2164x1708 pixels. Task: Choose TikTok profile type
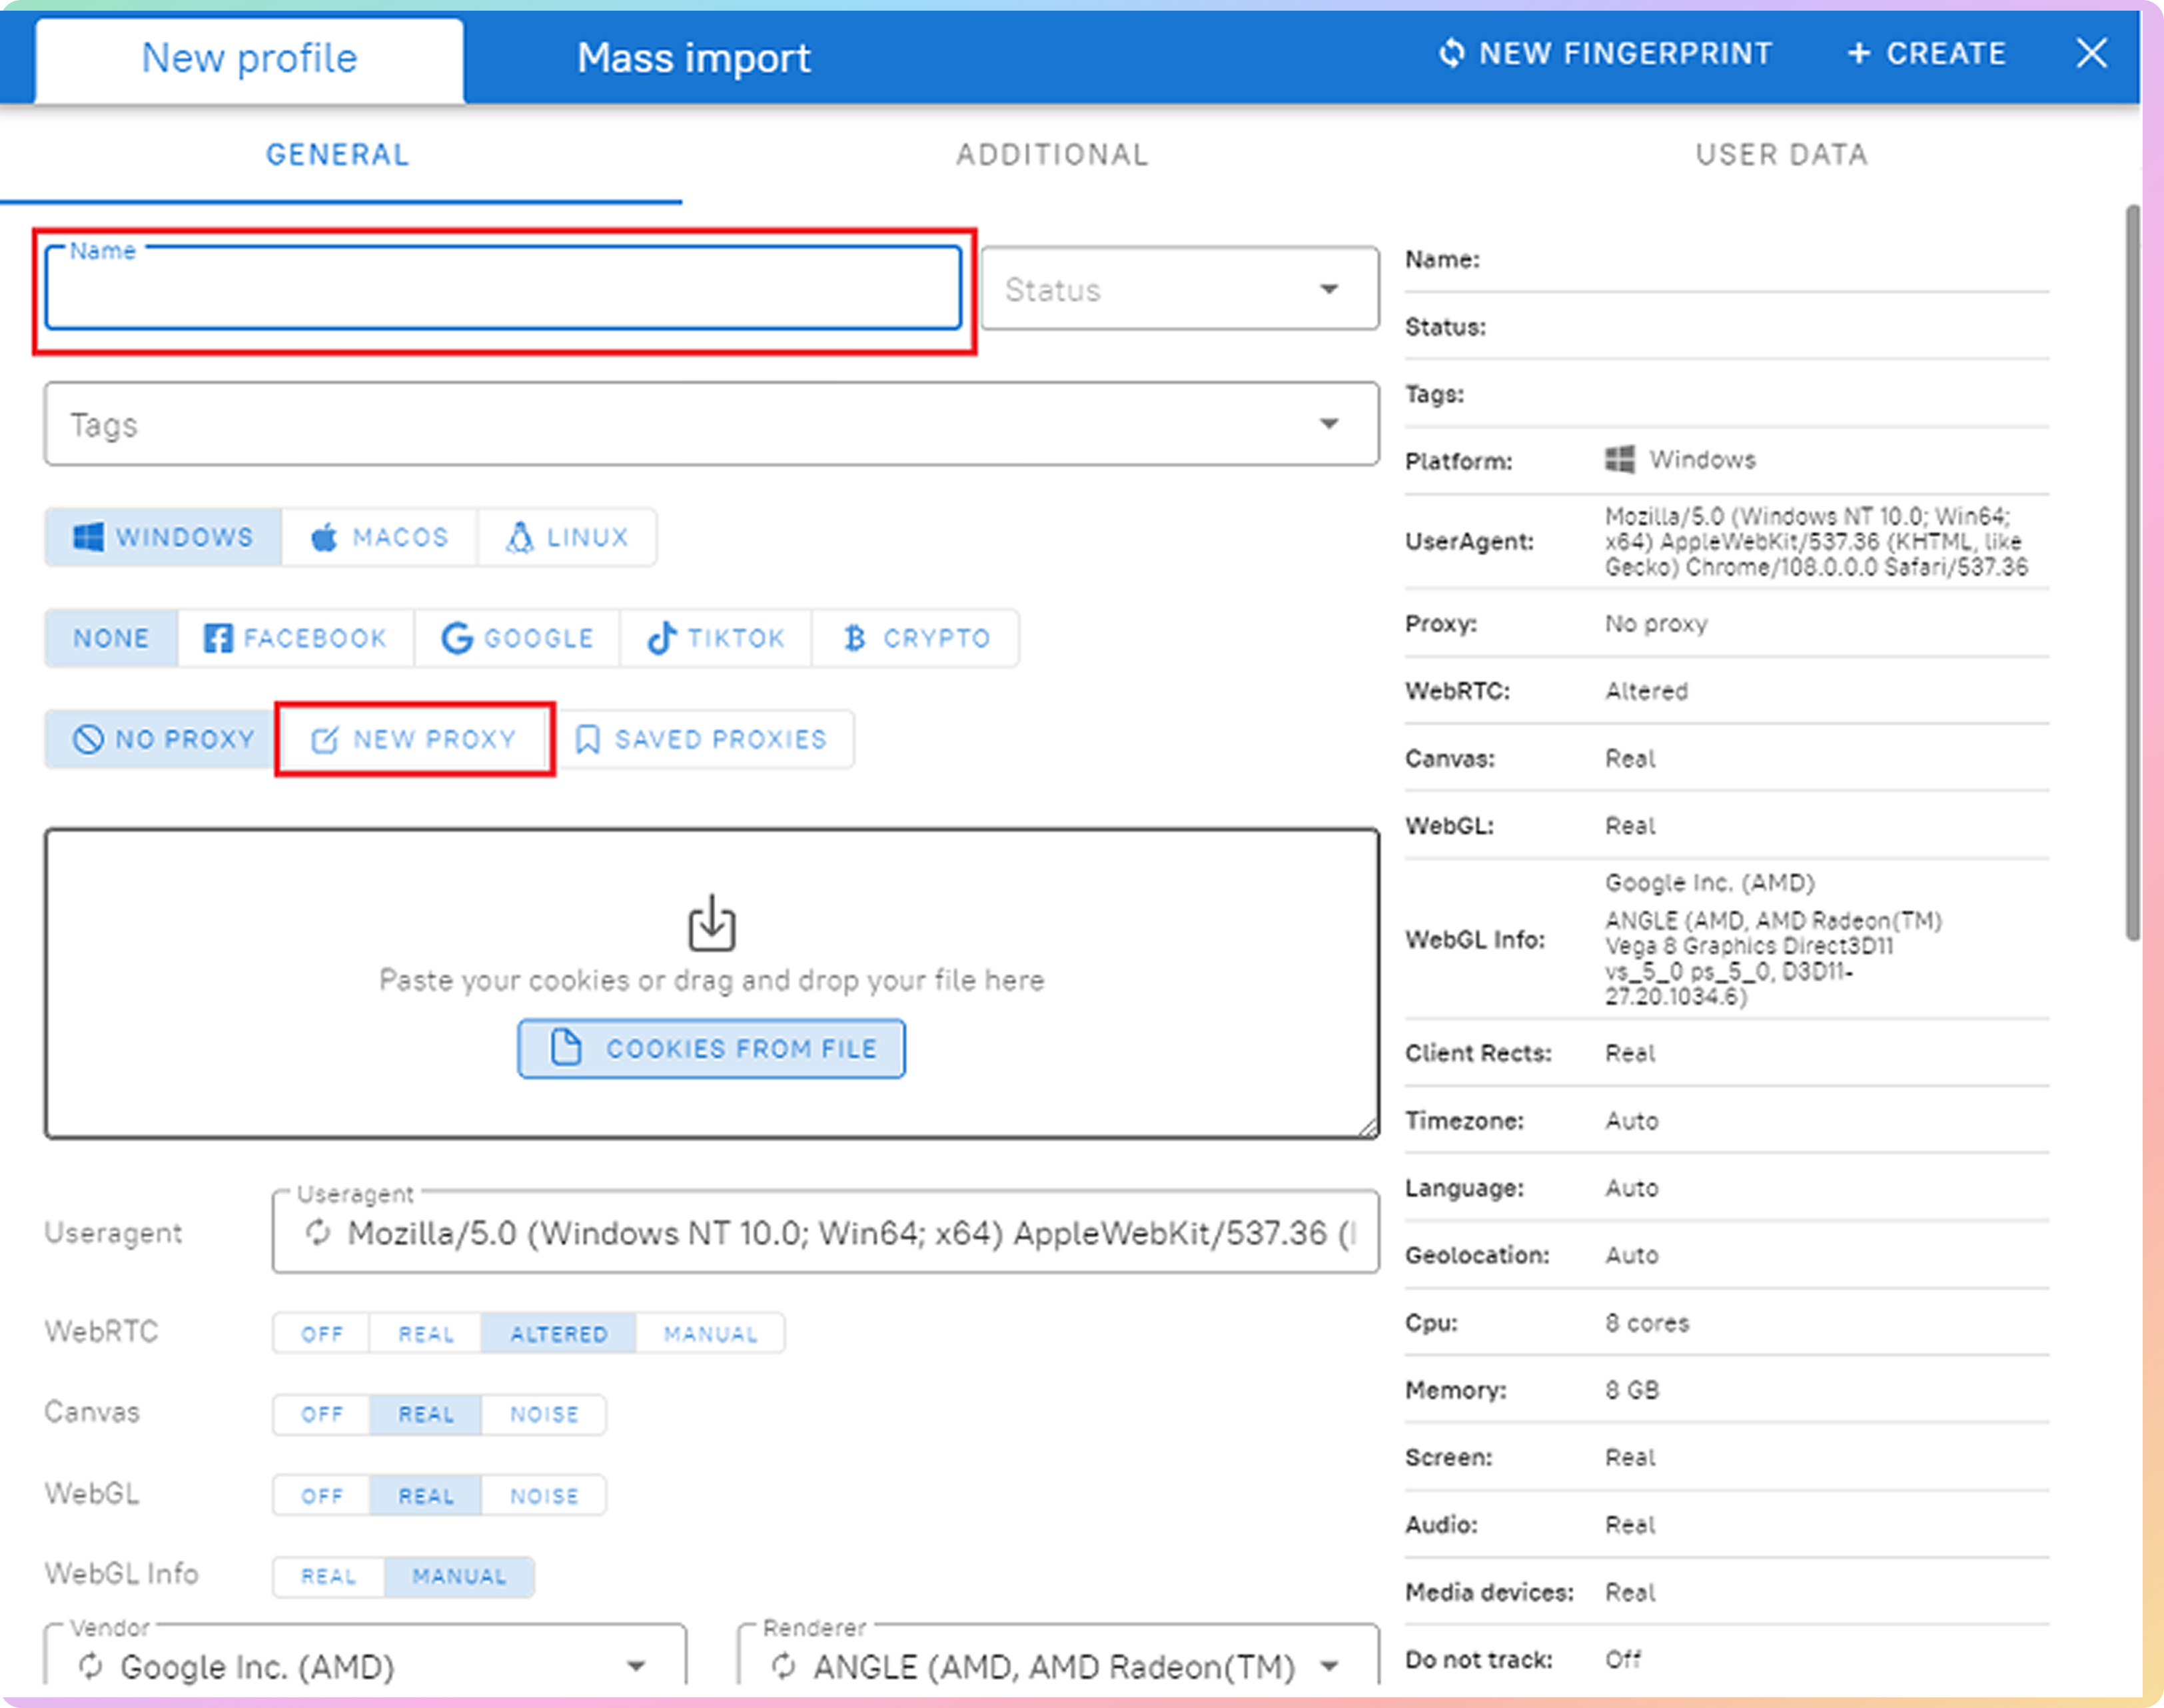715,638
